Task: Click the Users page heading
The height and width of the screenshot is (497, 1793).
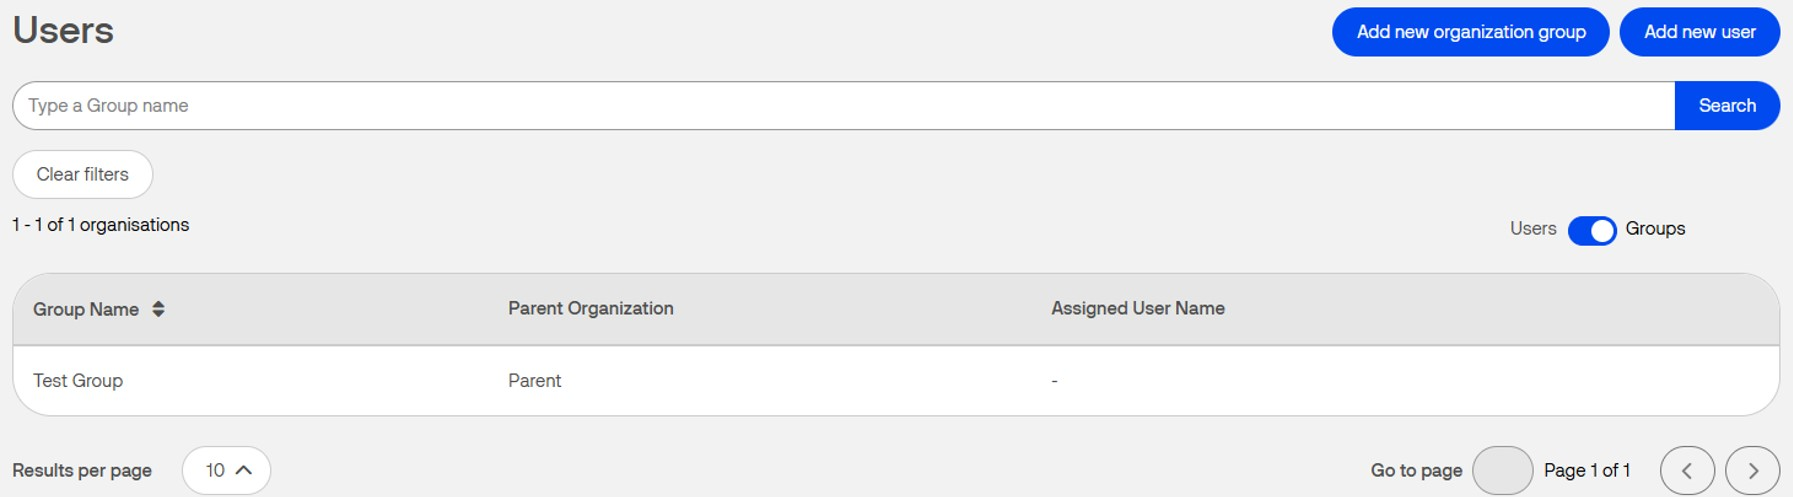Action: point(63,30)
